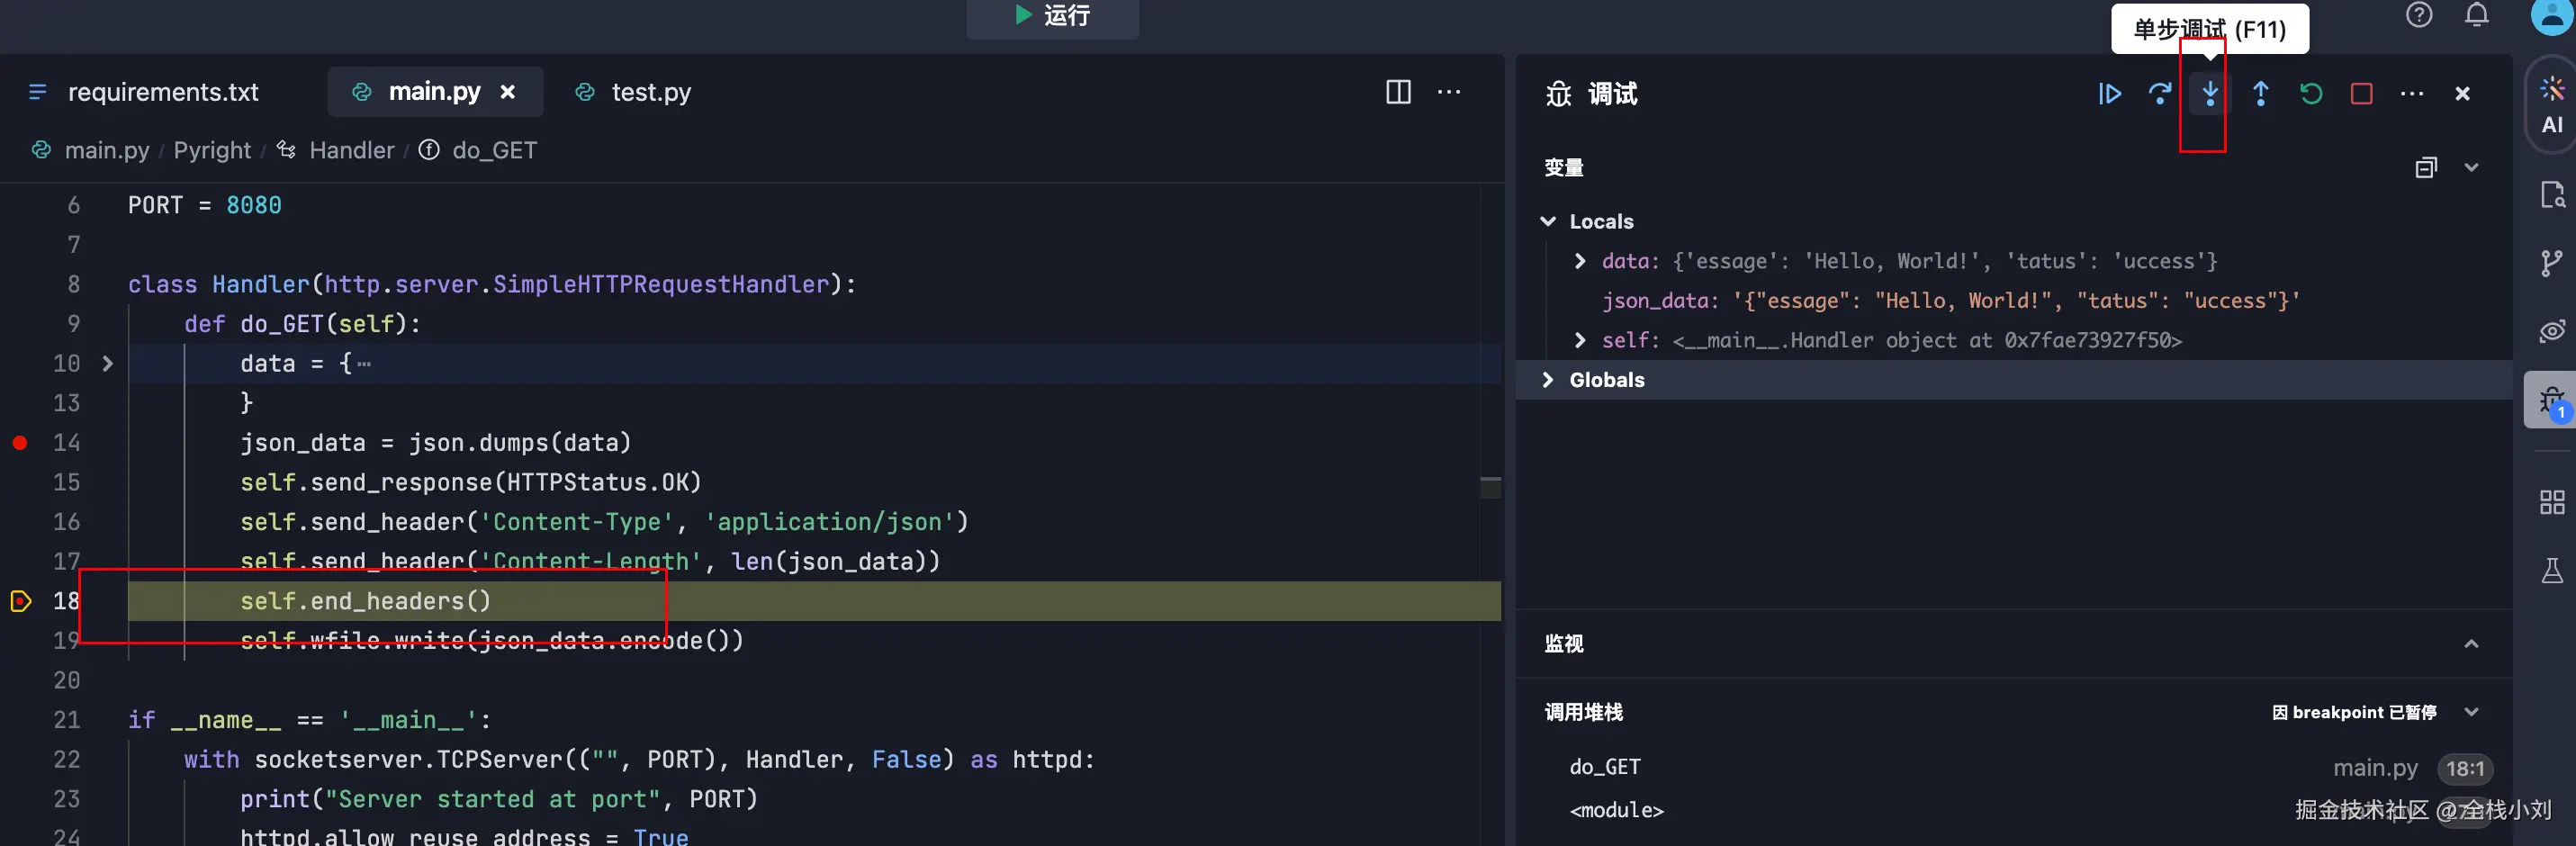Select the do_GET call stack frame
This screenshot has height=846, width=2576.
(1605, 767)
